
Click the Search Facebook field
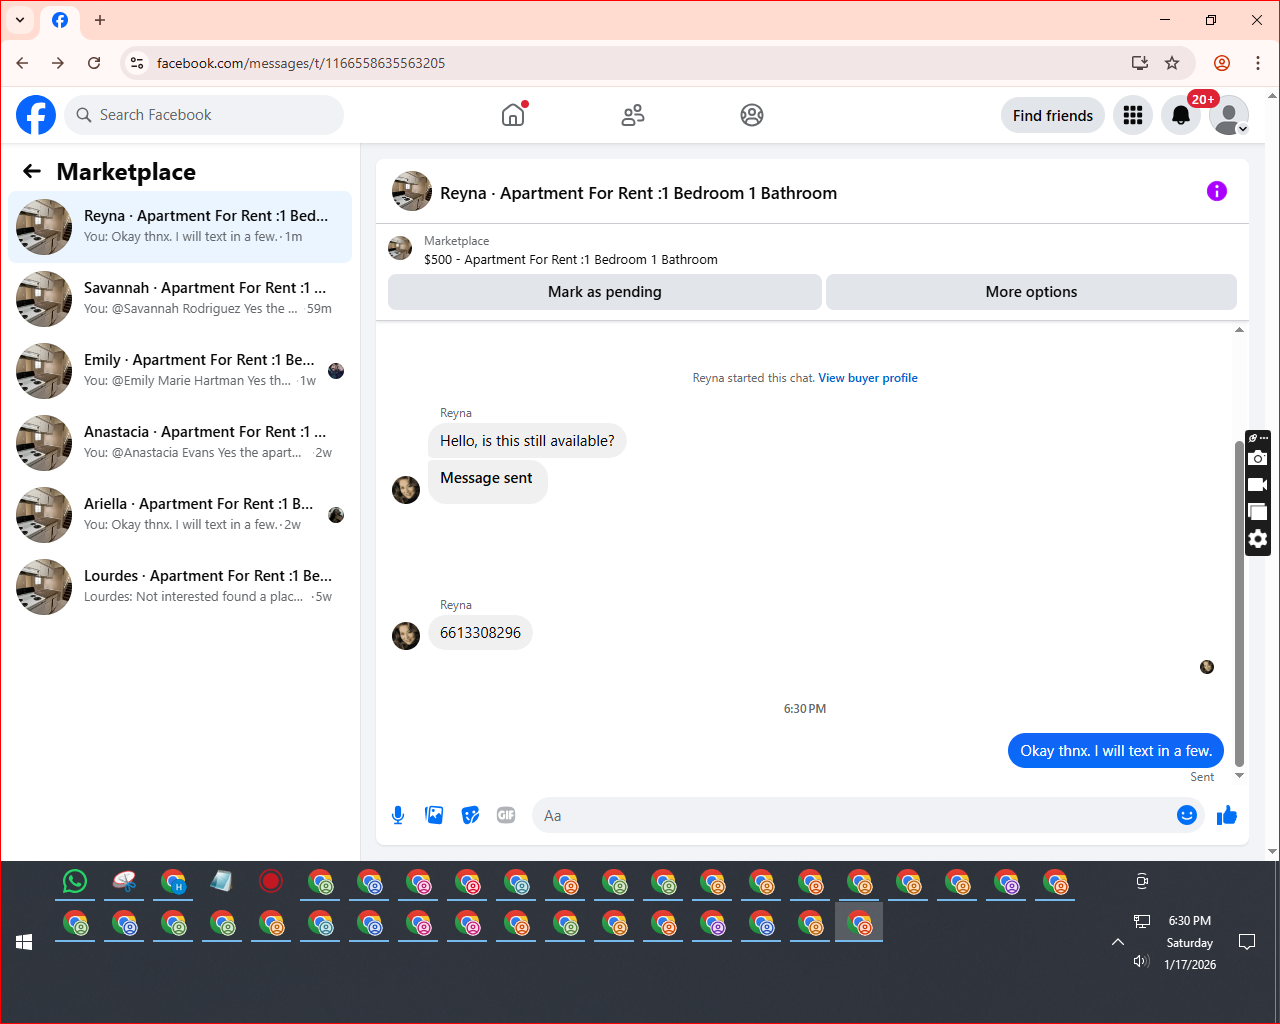[204, 115]
